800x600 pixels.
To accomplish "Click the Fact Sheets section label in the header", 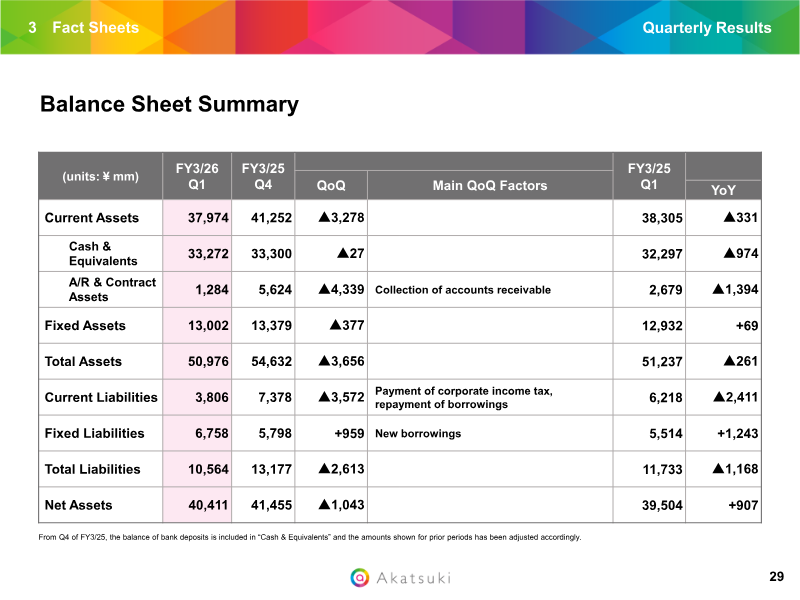I will point(95,27).
